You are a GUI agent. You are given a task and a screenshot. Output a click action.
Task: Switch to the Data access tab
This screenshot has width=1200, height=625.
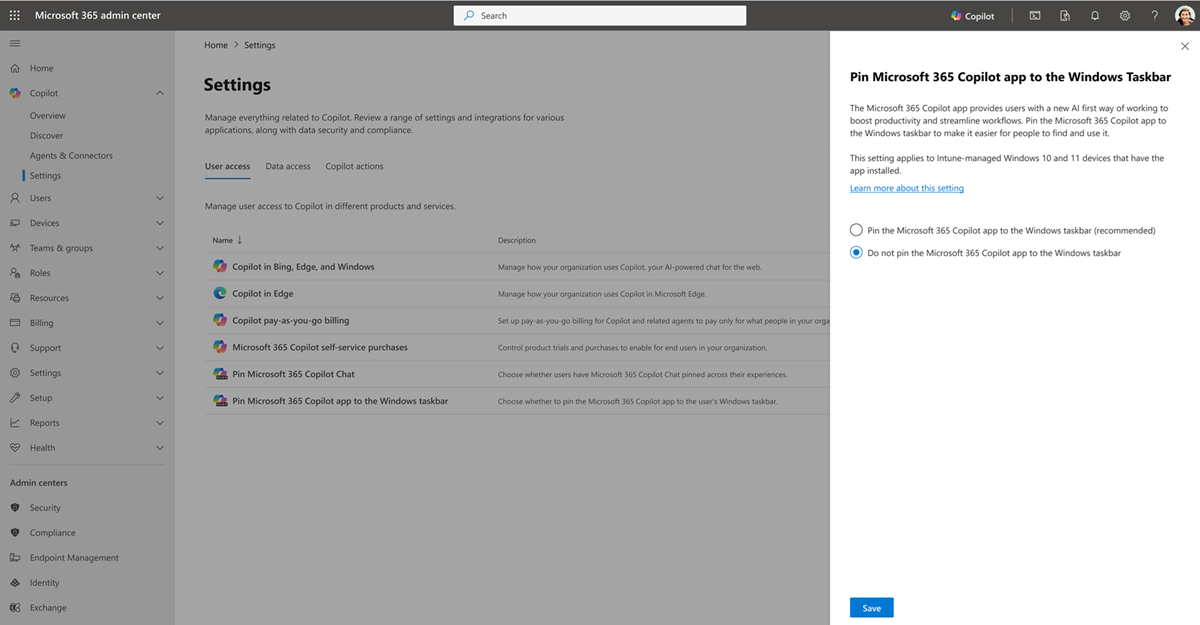pos(288,166)
